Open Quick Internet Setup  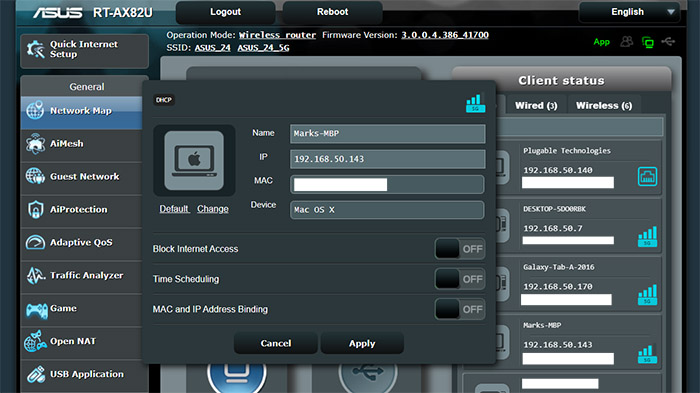coord(84,50)
